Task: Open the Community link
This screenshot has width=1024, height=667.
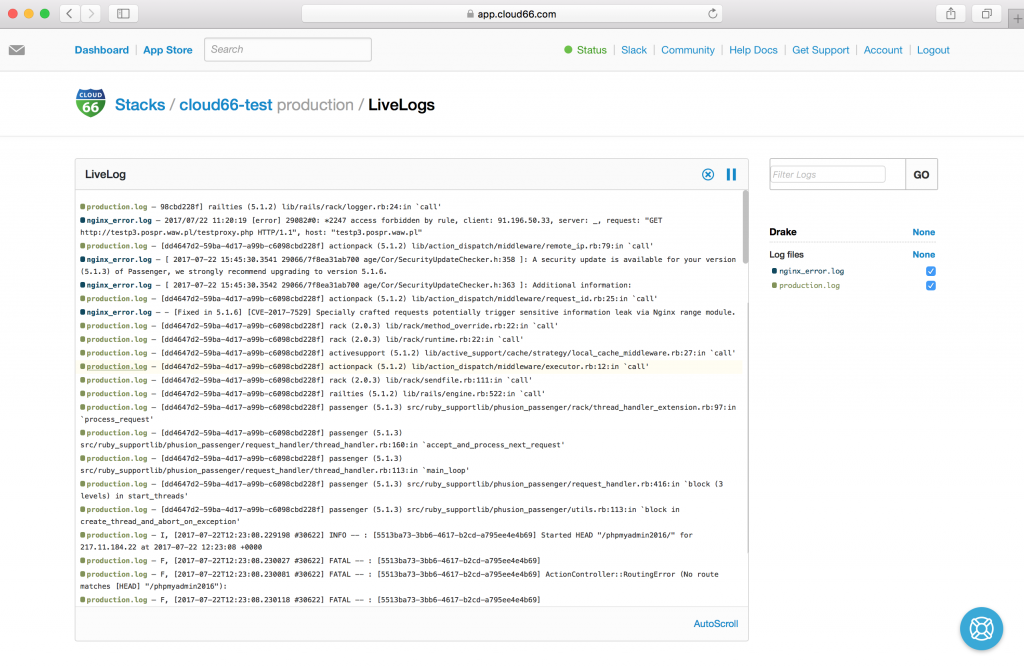Action: [x=688, y=50]
